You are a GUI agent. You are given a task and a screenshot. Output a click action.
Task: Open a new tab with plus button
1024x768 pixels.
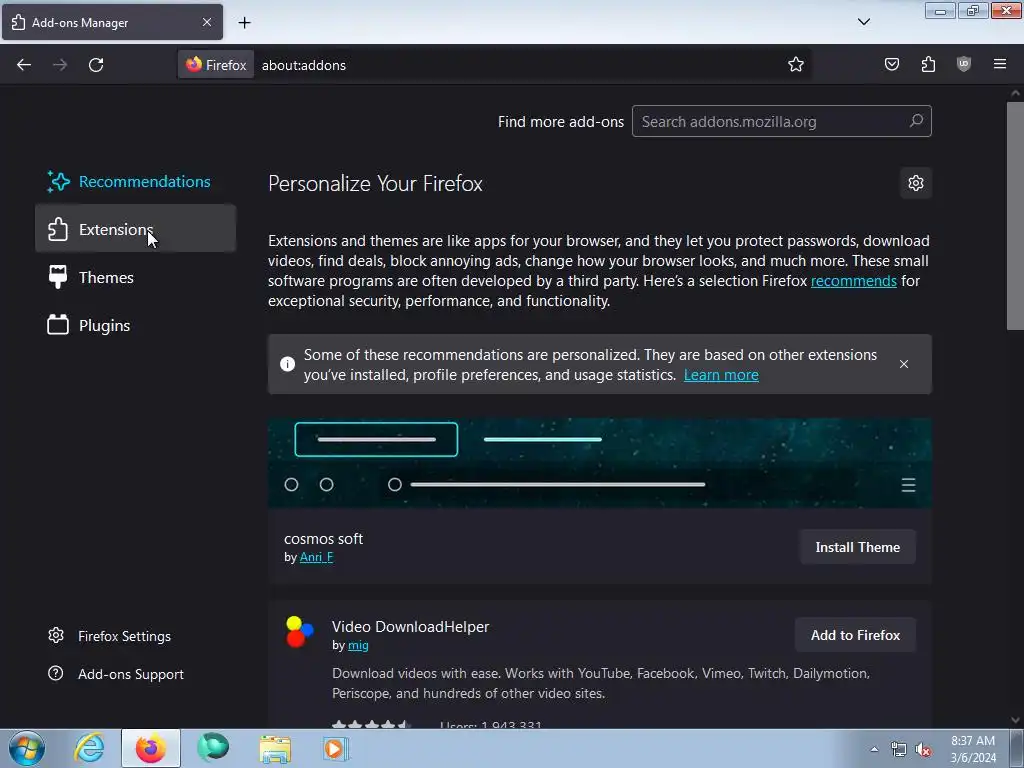[244, 23]
